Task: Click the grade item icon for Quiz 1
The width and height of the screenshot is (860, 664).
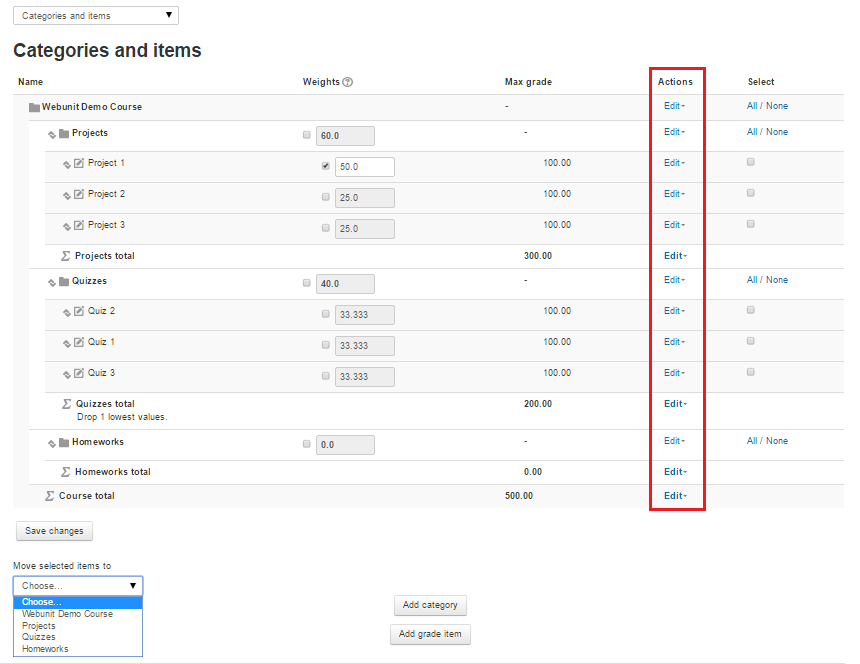Action: pos(80,343)
